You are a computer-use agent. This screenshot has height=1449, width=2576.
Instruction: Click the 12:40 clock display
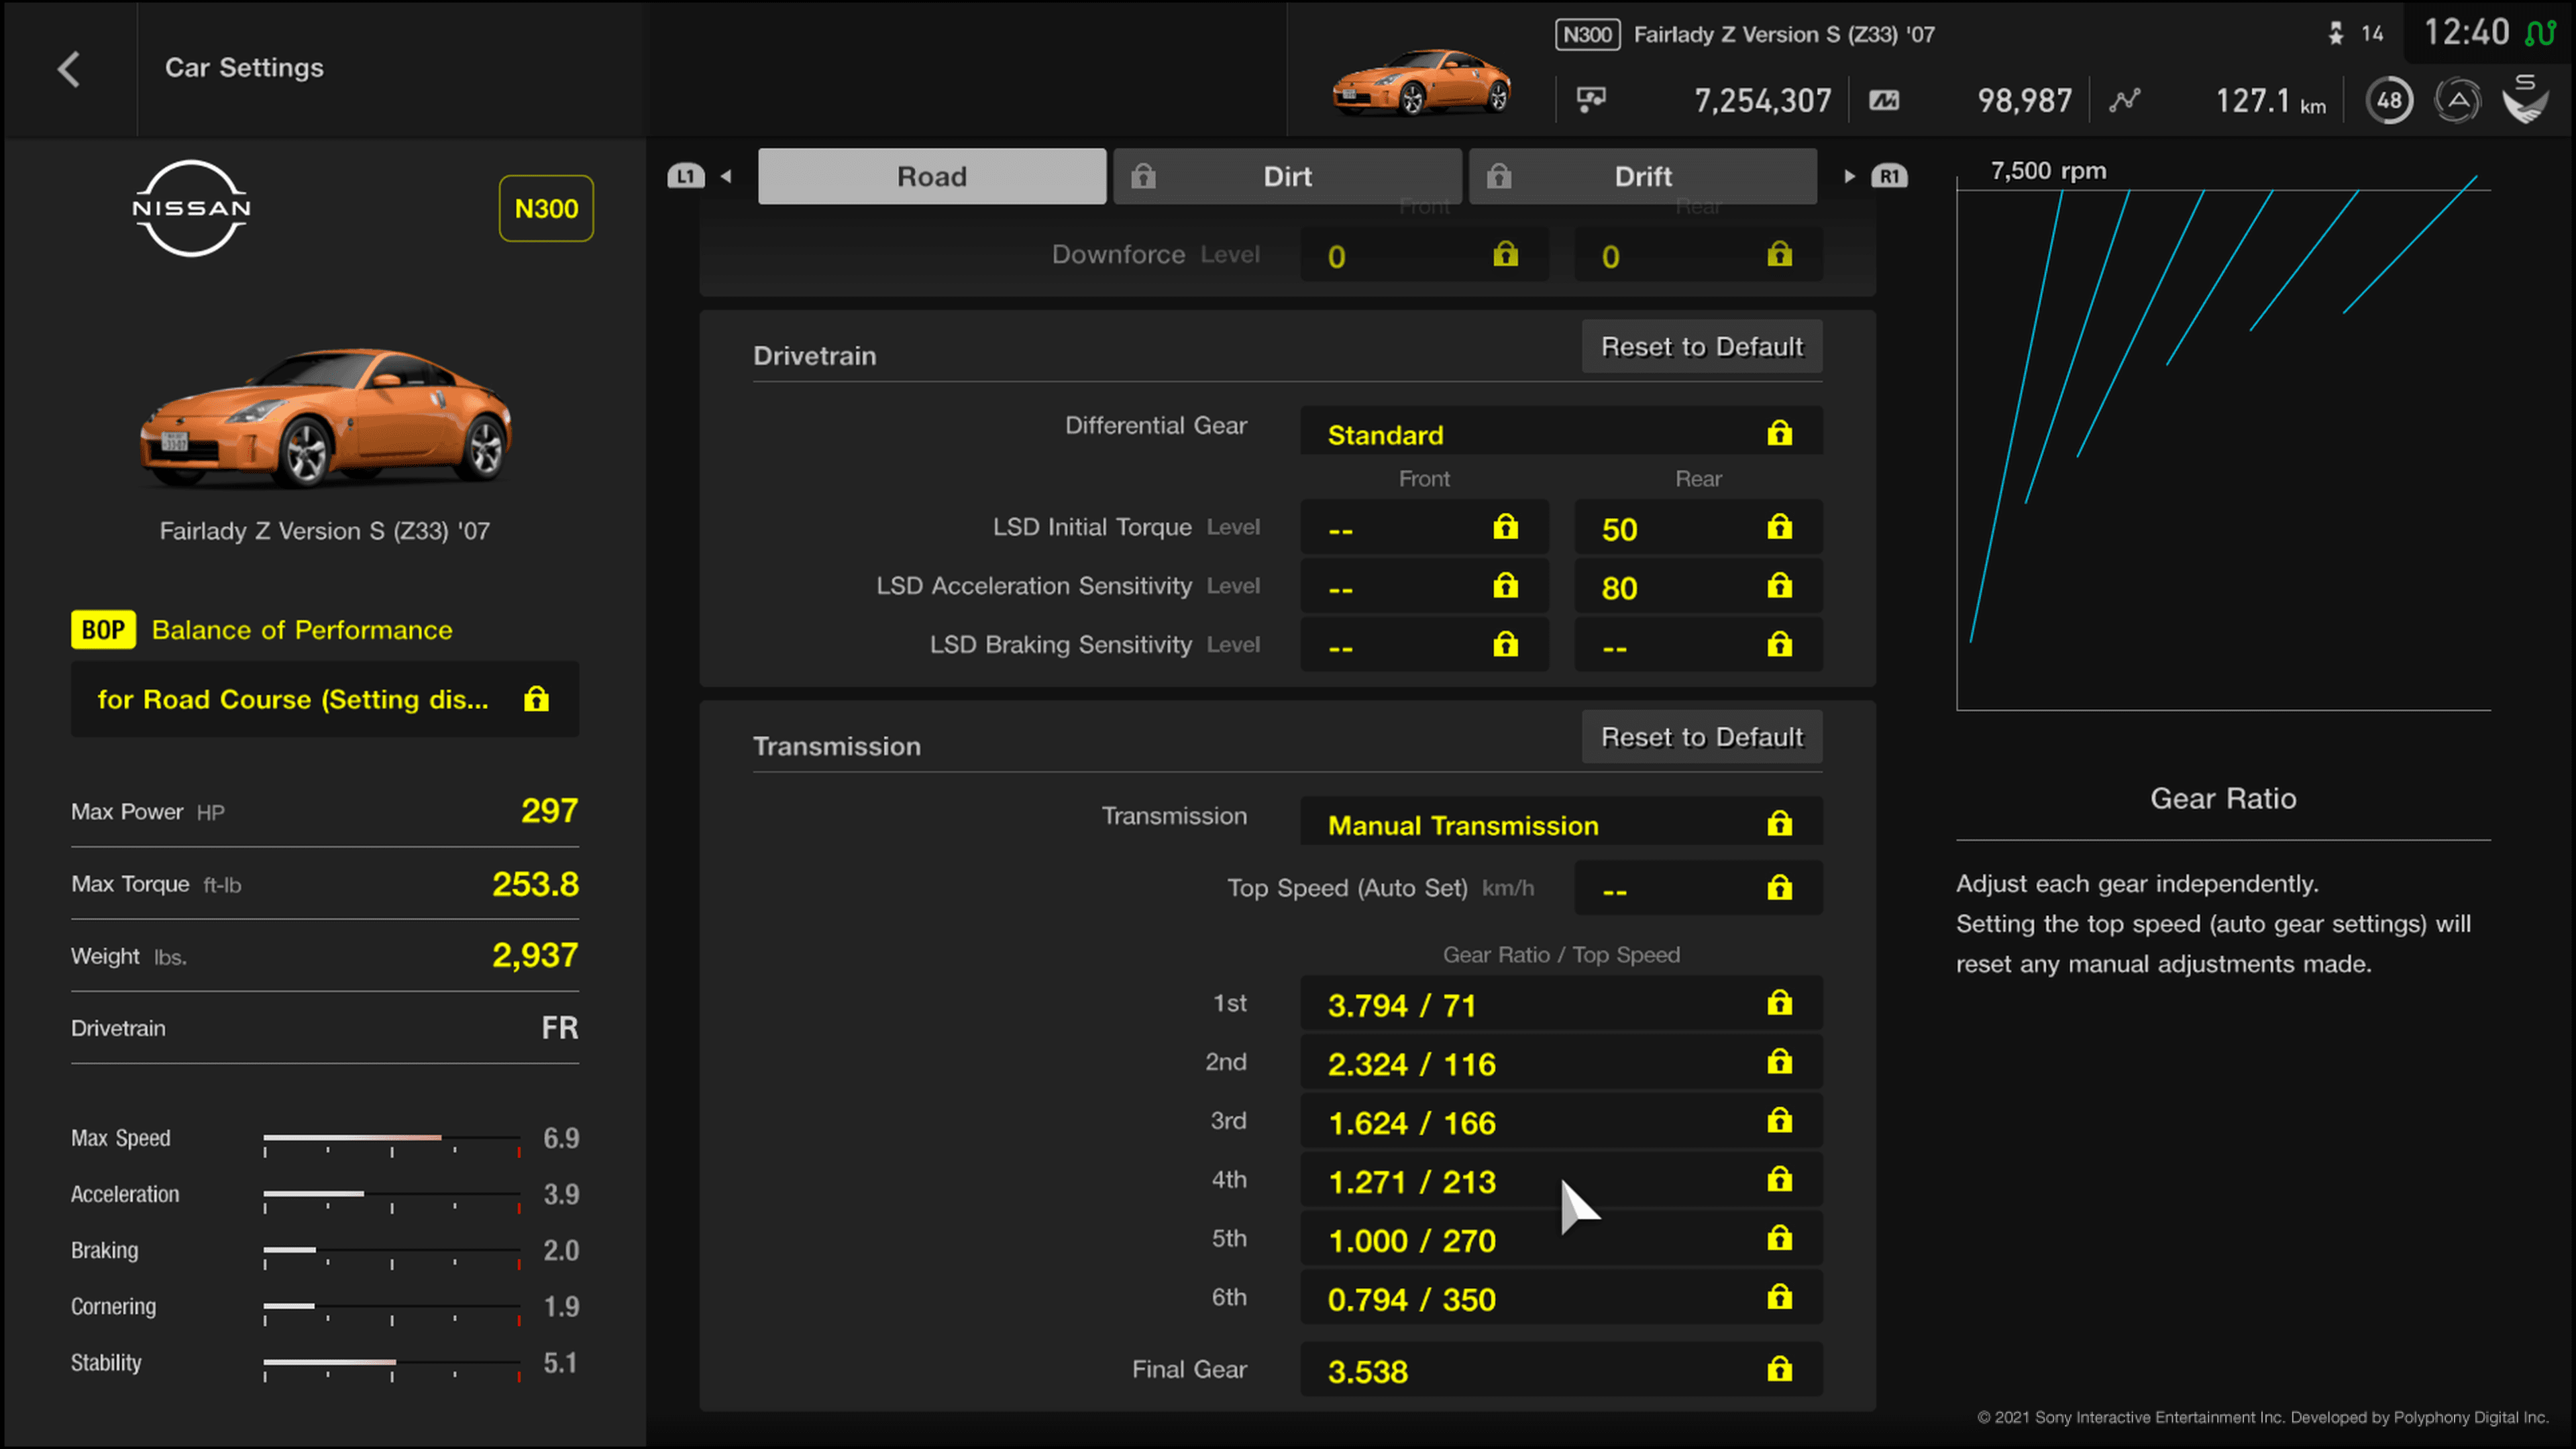click(2466, 32)
